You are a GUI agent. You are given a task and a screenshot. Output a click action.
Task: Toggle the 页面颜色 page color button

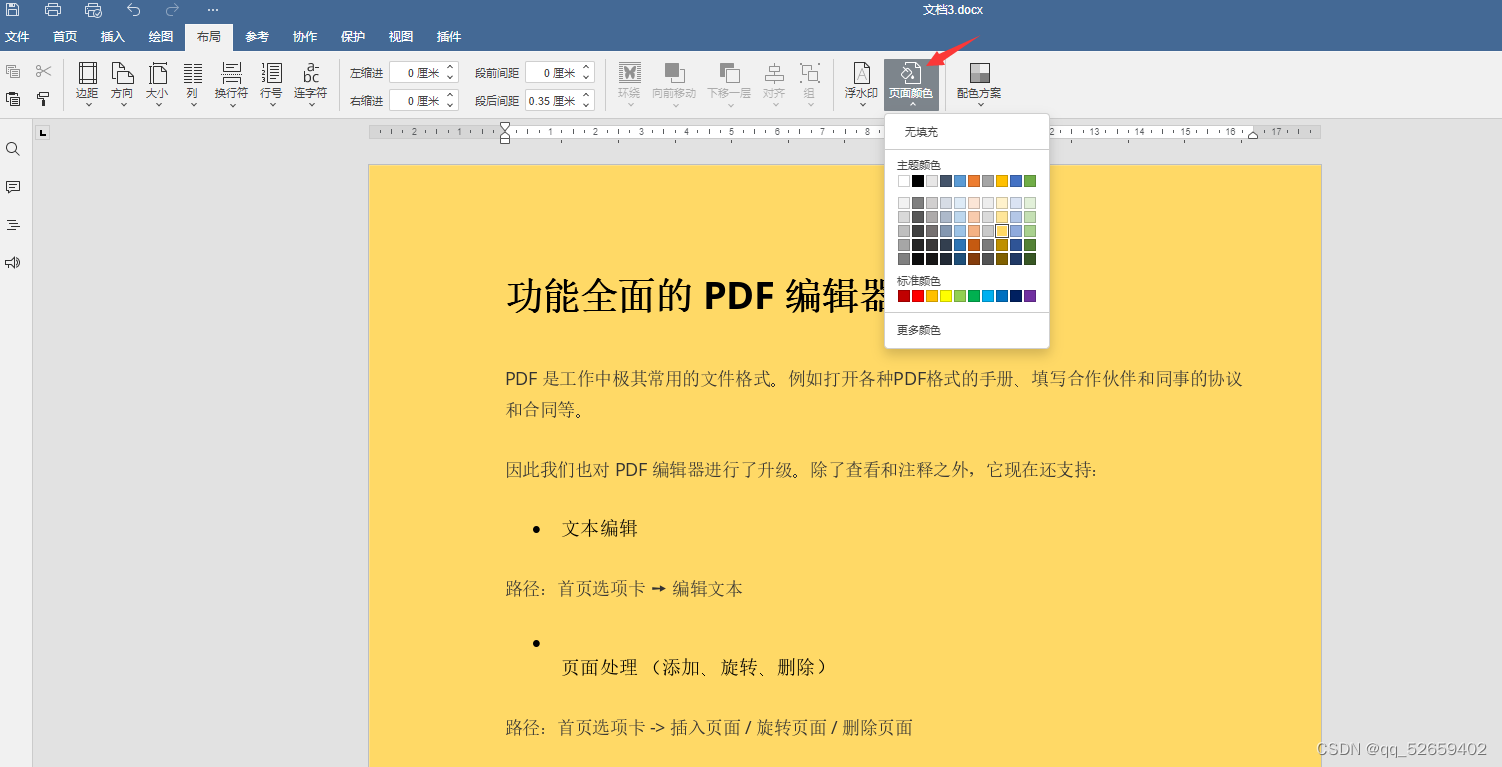911,83
